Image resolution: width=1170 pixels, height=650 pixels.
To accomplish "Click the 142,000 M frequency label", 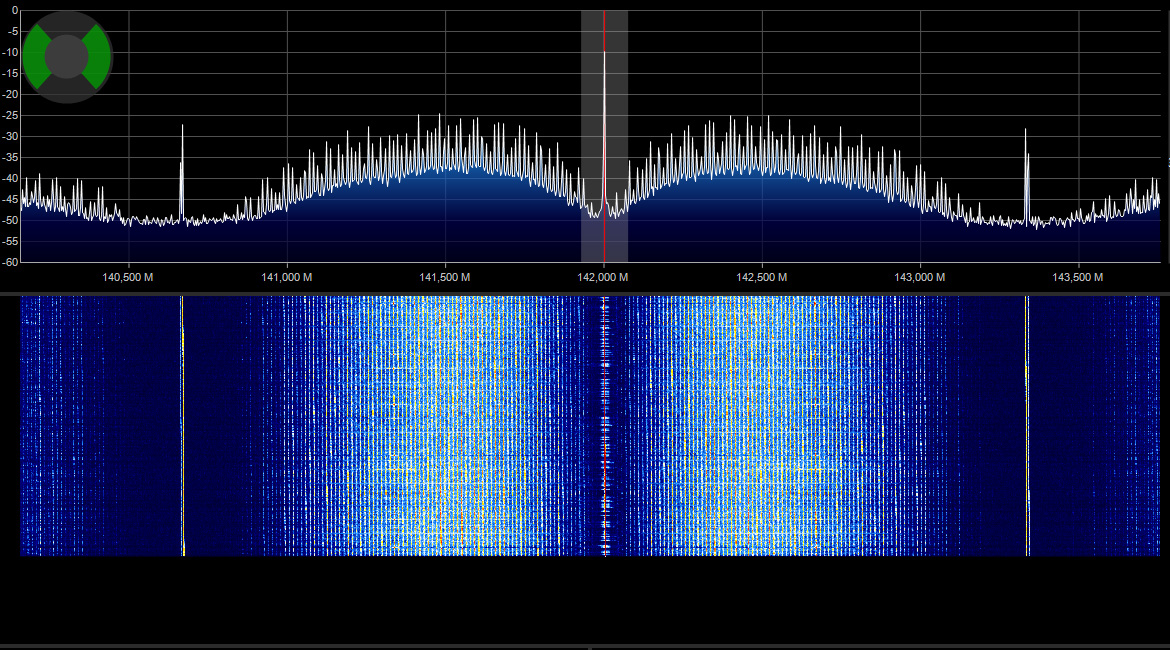I will click(x=603, y=278).
